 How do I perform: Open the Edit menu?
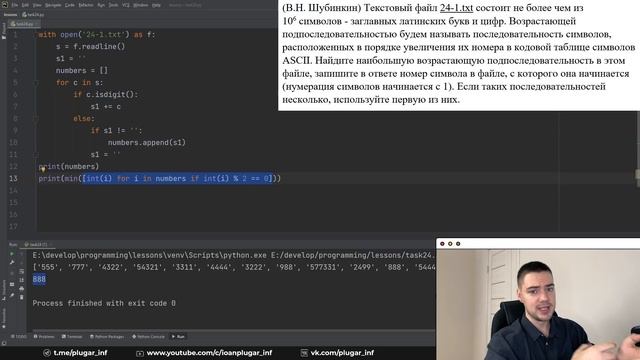[25, 5]
